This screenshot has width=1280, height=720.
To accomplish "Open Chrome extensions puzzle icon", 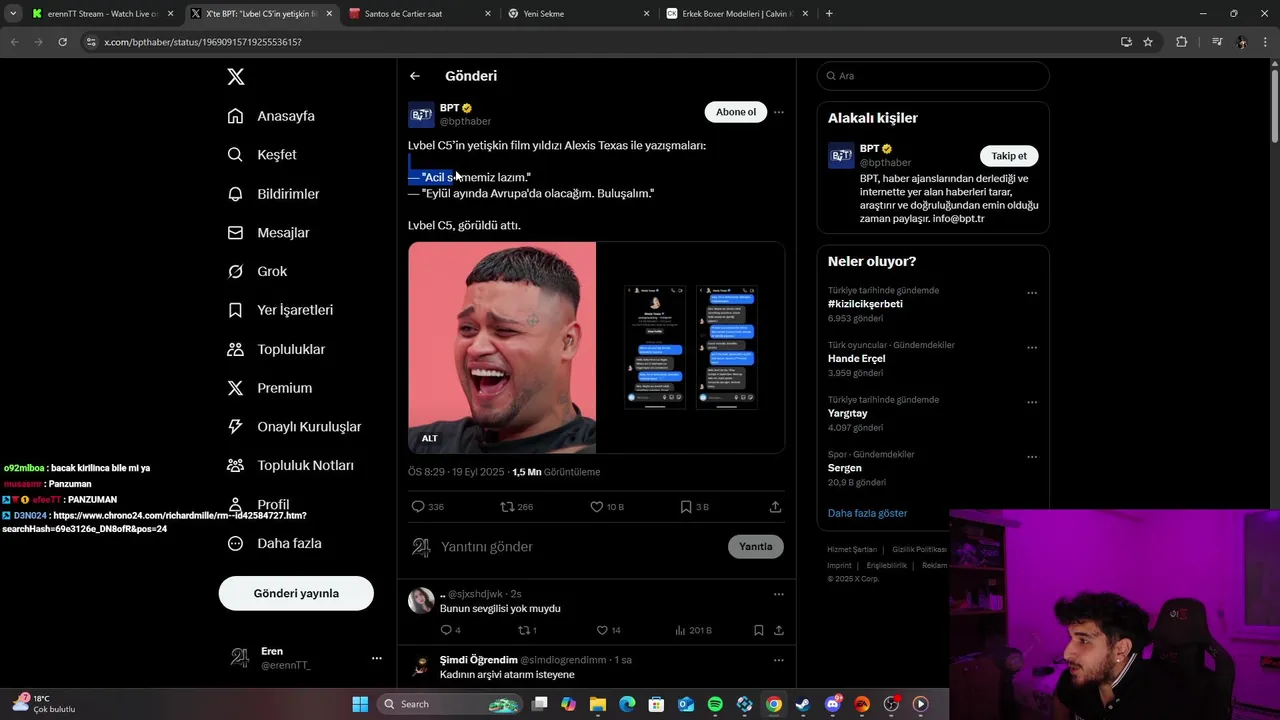I will point(1182,42).
